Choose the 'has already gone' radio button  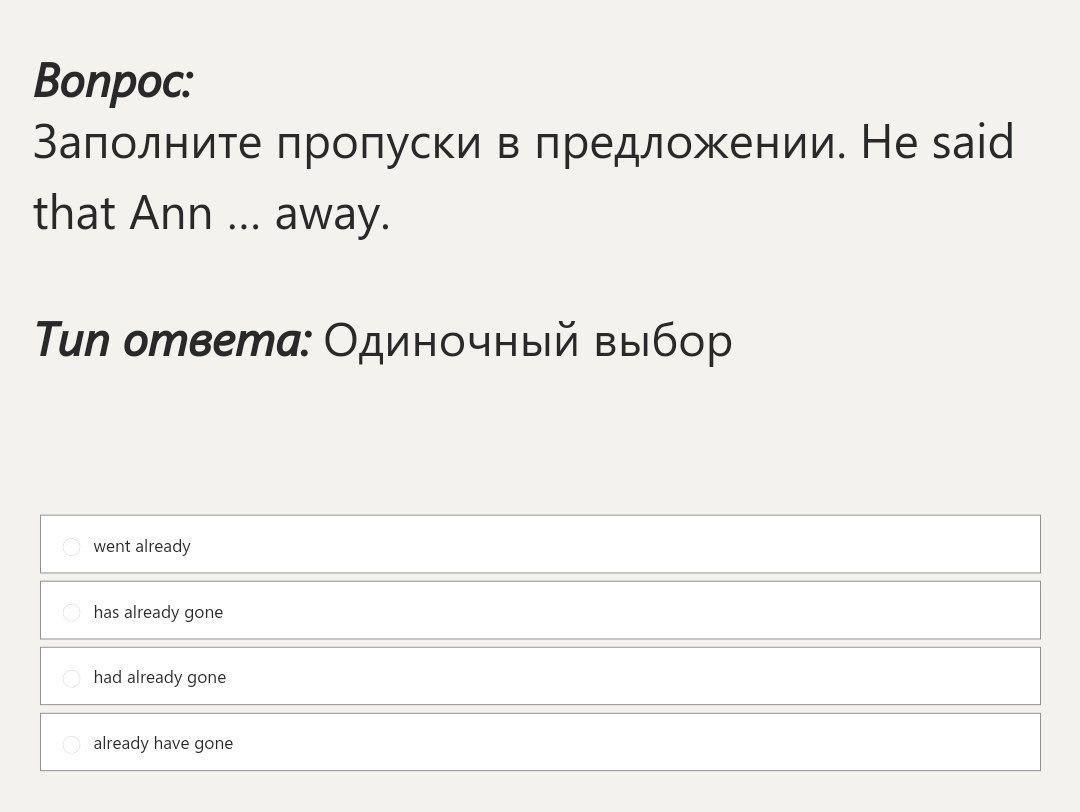71,612
